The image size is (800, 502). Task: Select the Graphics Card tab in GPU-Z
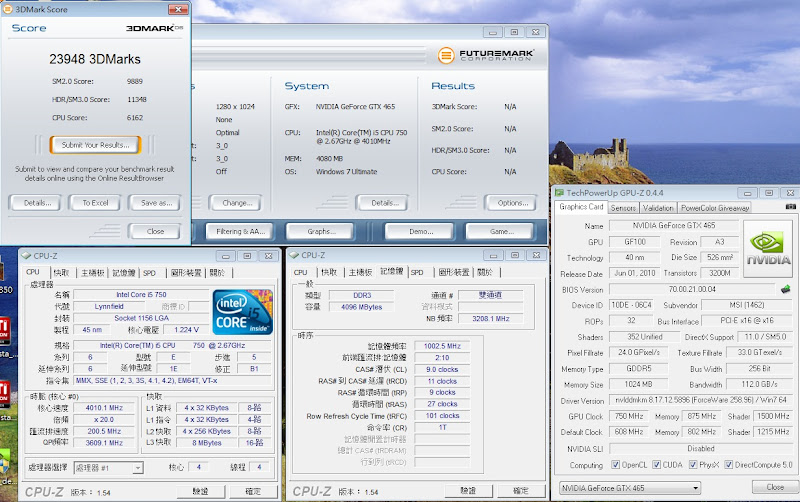pyautogui.click(x=581, y=207)
